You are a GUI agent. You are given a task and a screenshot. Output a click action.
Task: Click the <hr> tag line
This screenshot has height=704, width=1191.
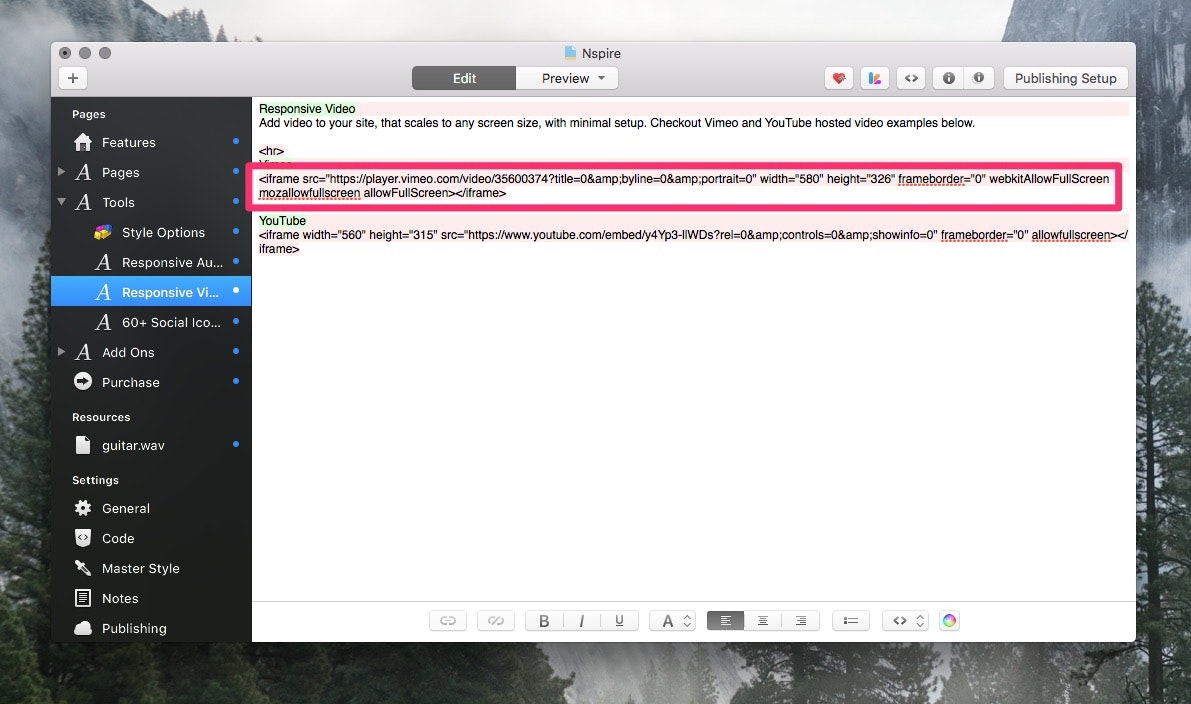271,151
